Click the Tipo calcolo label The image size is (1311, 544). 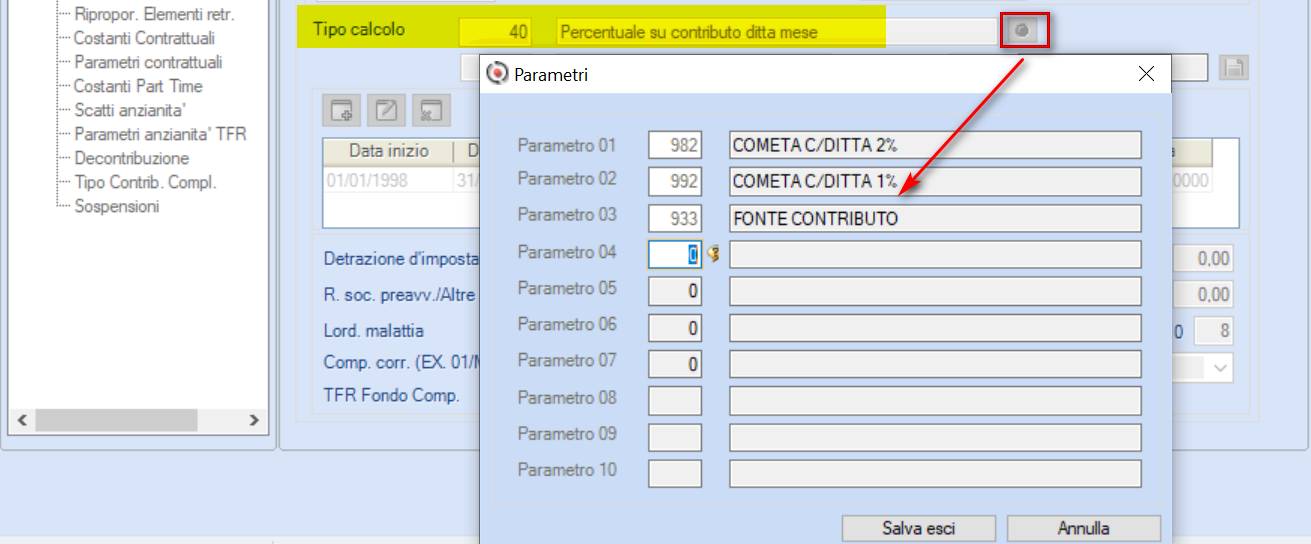point(359,30)
